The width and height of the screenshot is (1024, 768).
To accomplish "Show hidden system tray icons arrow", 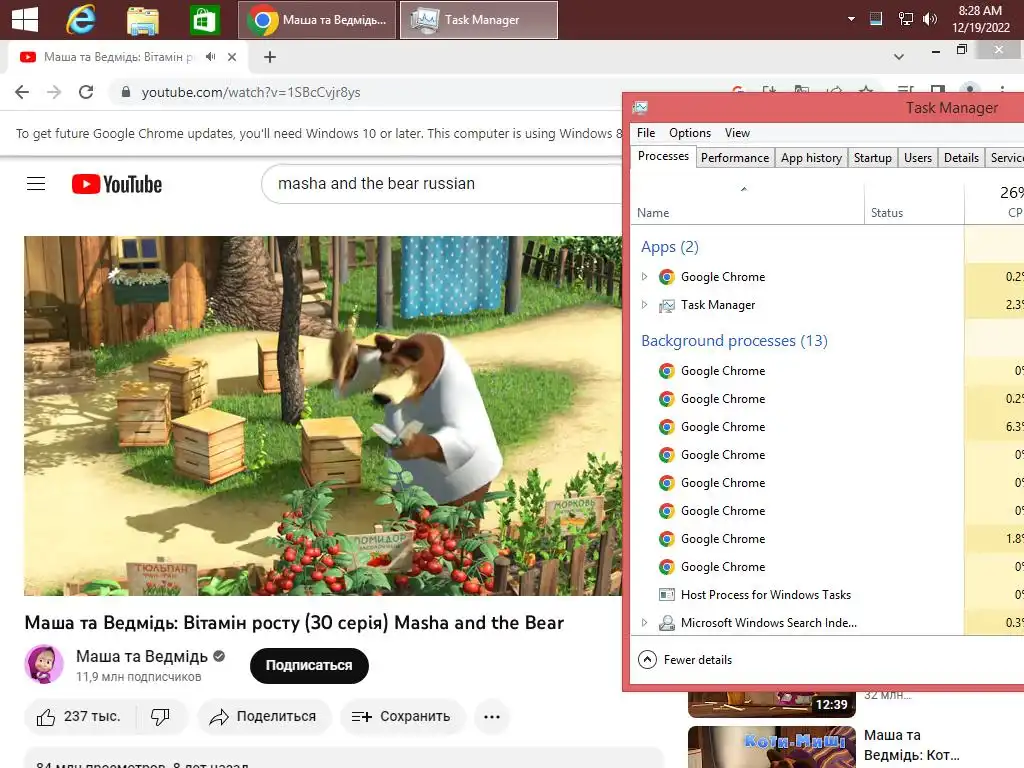I will coord(851,19).
